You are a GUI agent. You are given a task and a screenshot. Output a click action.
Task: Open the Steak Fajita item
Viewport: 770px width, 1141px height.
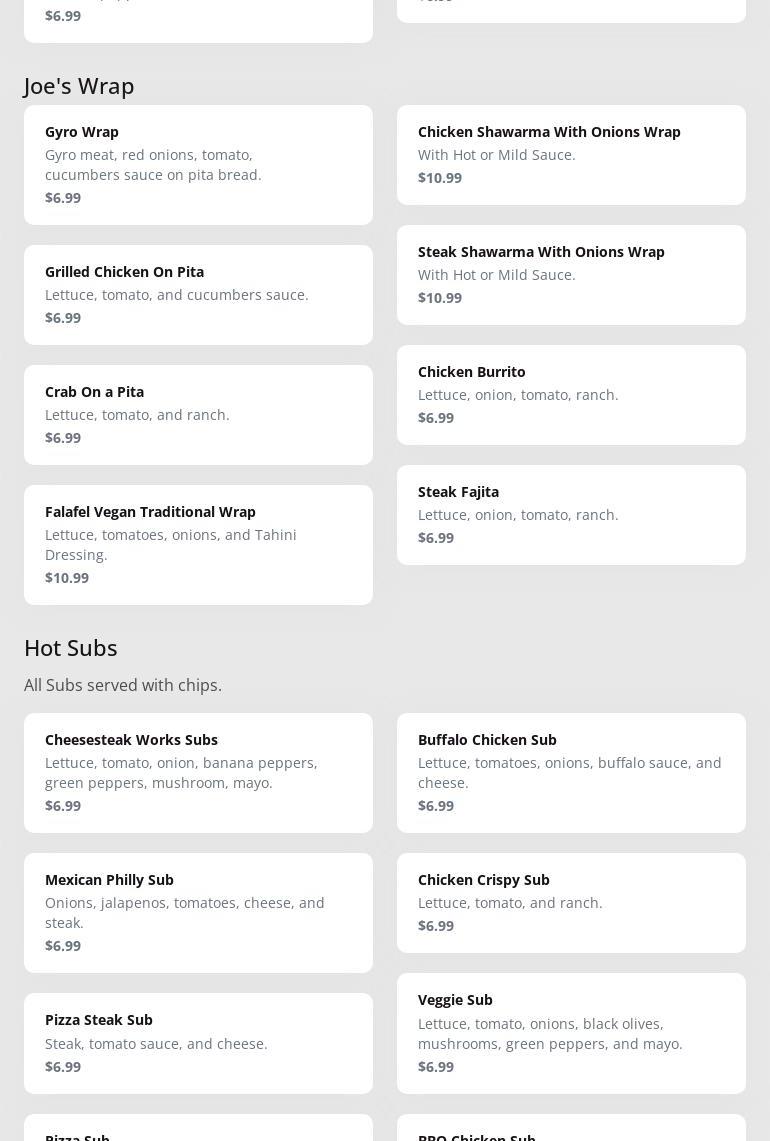(x=571, y=514)
